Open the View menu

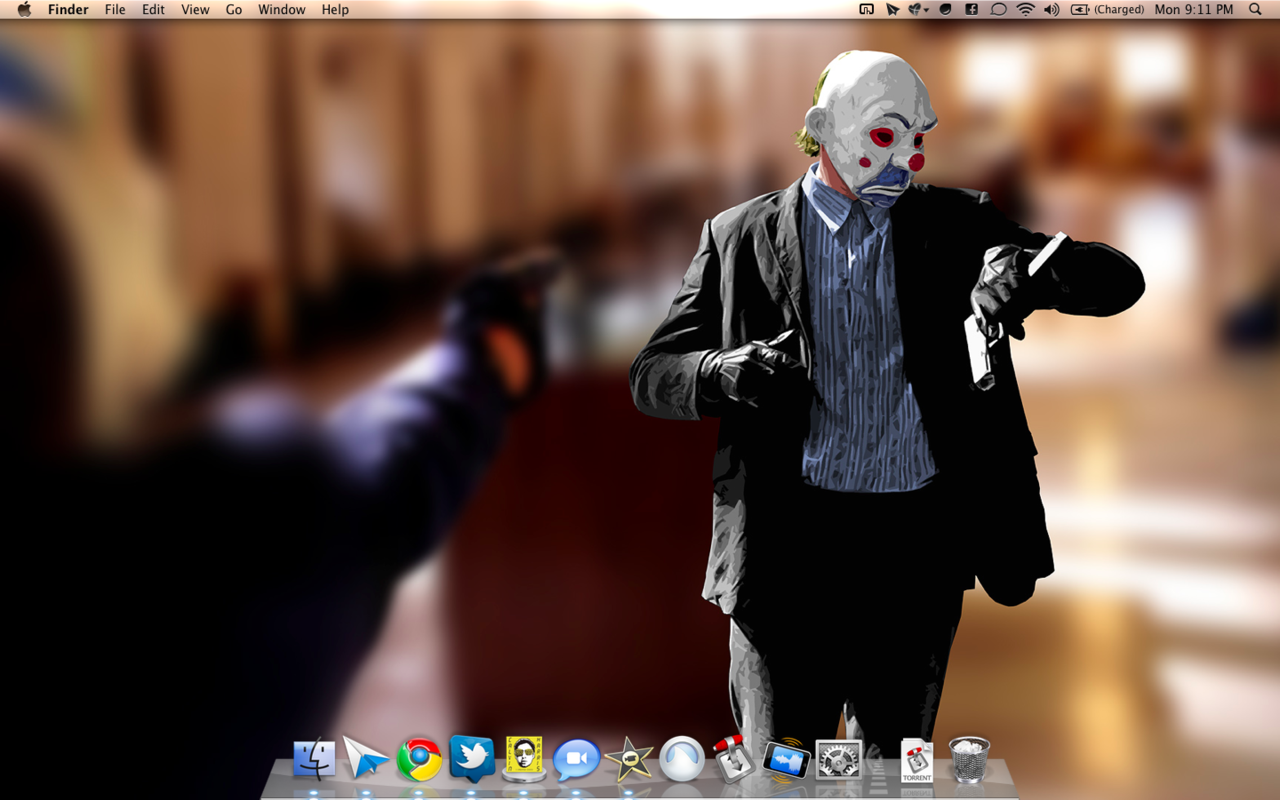point(194,9)
